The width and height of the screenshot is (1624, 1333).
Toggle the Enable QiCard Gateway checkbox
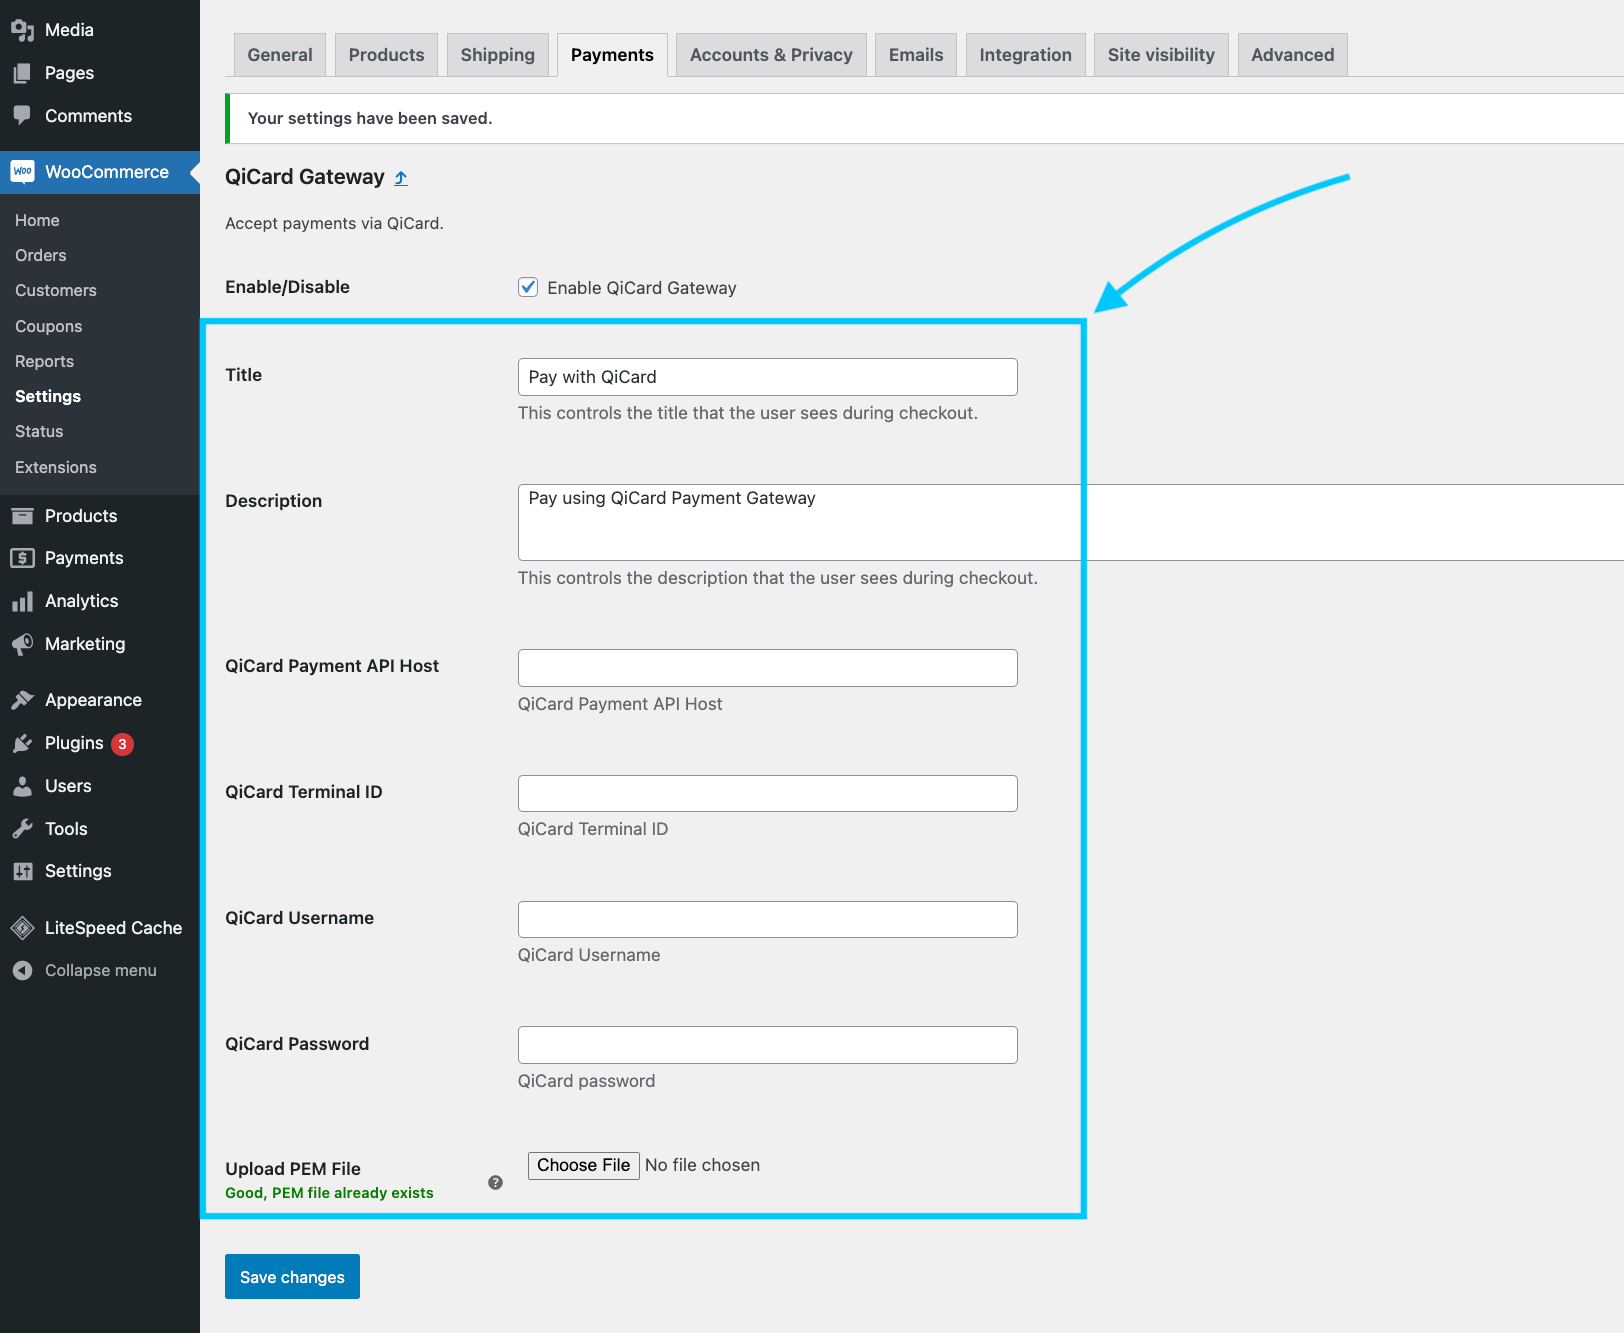coord(528,287)
